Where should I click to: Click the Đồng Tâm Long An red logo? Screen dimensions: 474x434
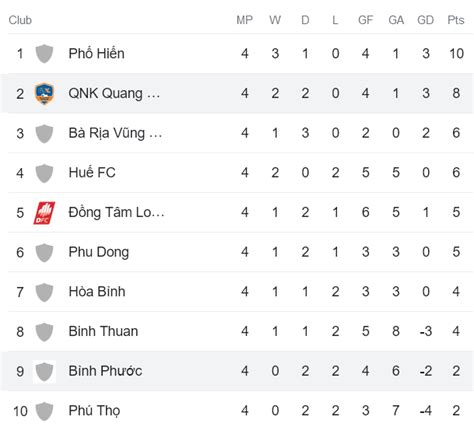pyautogui.click(x=44, y=213)
